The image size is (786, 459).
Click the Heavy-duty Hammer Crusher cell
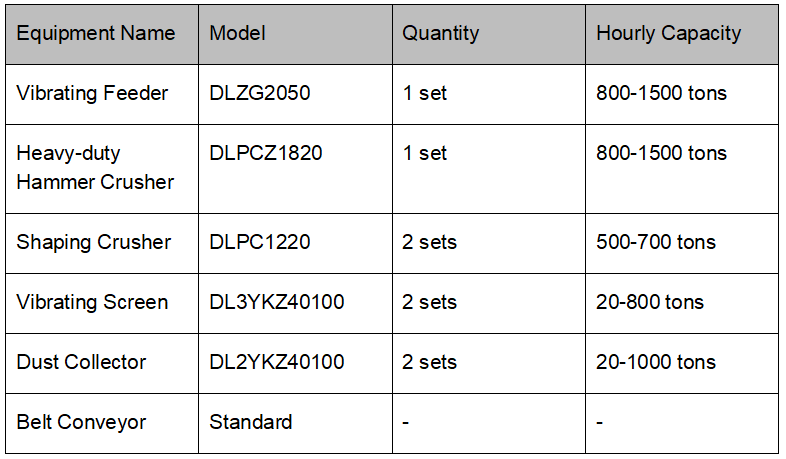click(95, 168)
